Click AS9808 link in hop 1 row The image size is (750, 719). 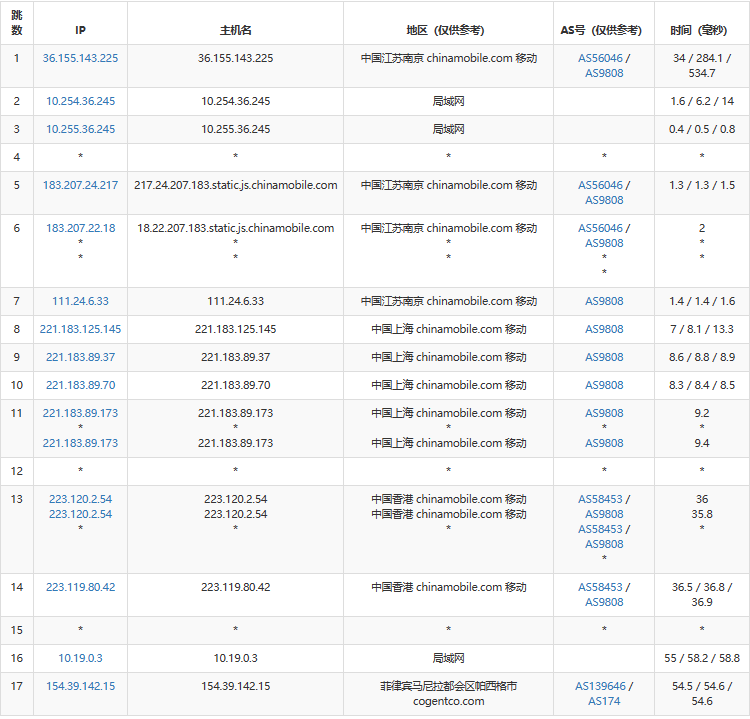(604, 73)
